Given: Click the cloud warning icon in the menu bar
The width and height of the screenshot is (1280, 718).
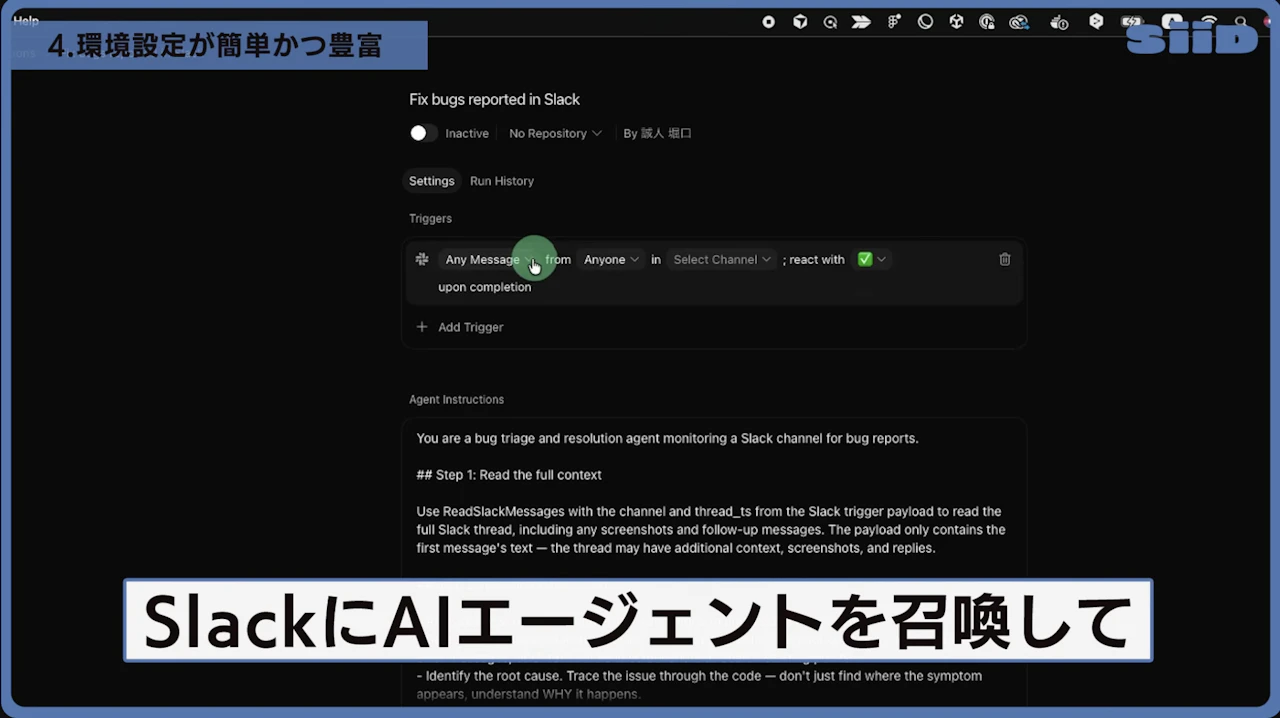Looking at the screenshot, I should [x=1060, y=21].
